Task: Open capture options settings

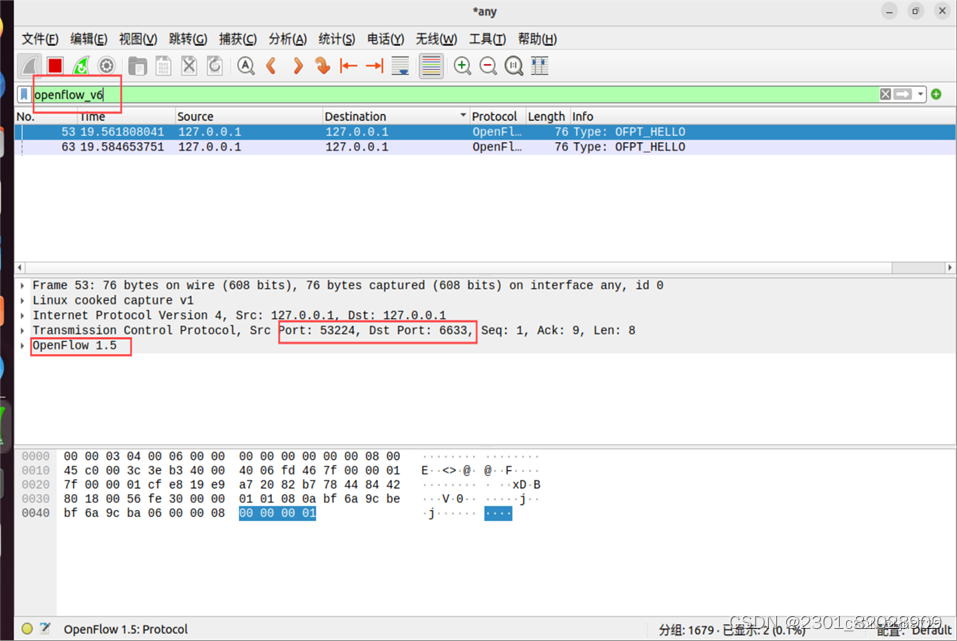Action: point(107,65)
